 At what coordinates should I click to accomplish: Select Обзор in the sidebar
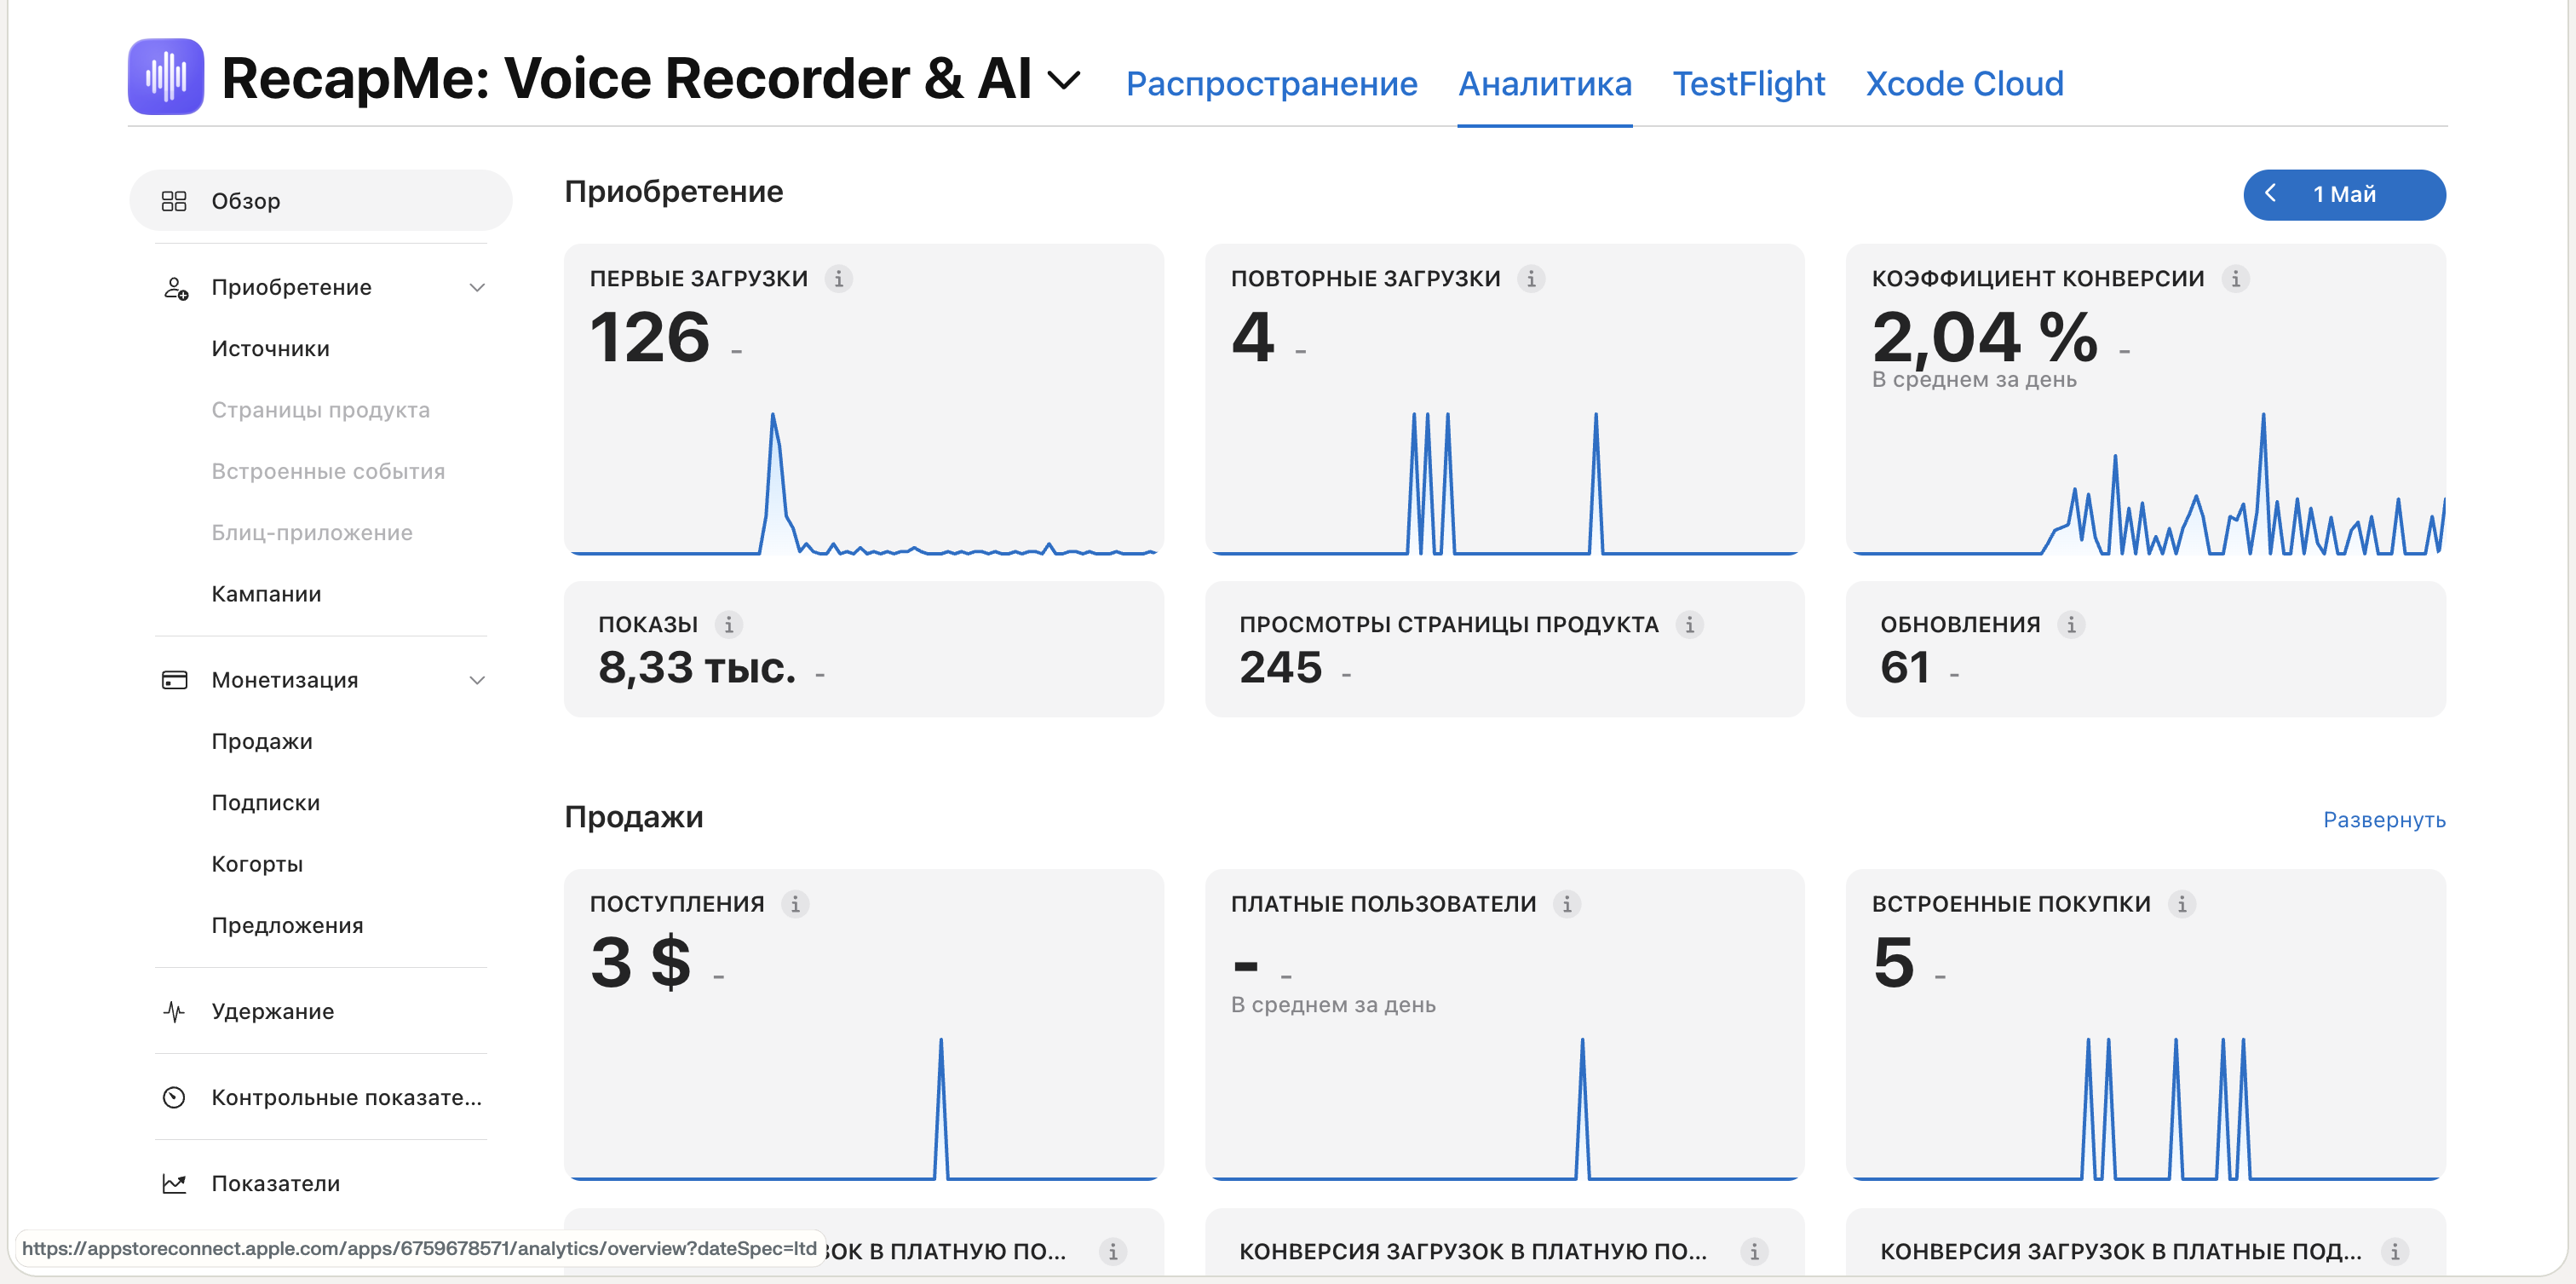[x=320, y=201]
